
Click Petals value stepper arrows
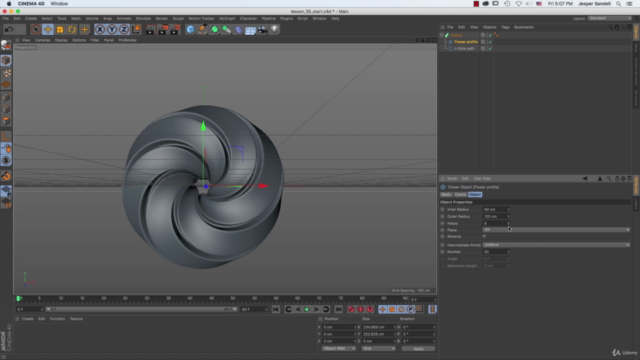coord(508,223)
